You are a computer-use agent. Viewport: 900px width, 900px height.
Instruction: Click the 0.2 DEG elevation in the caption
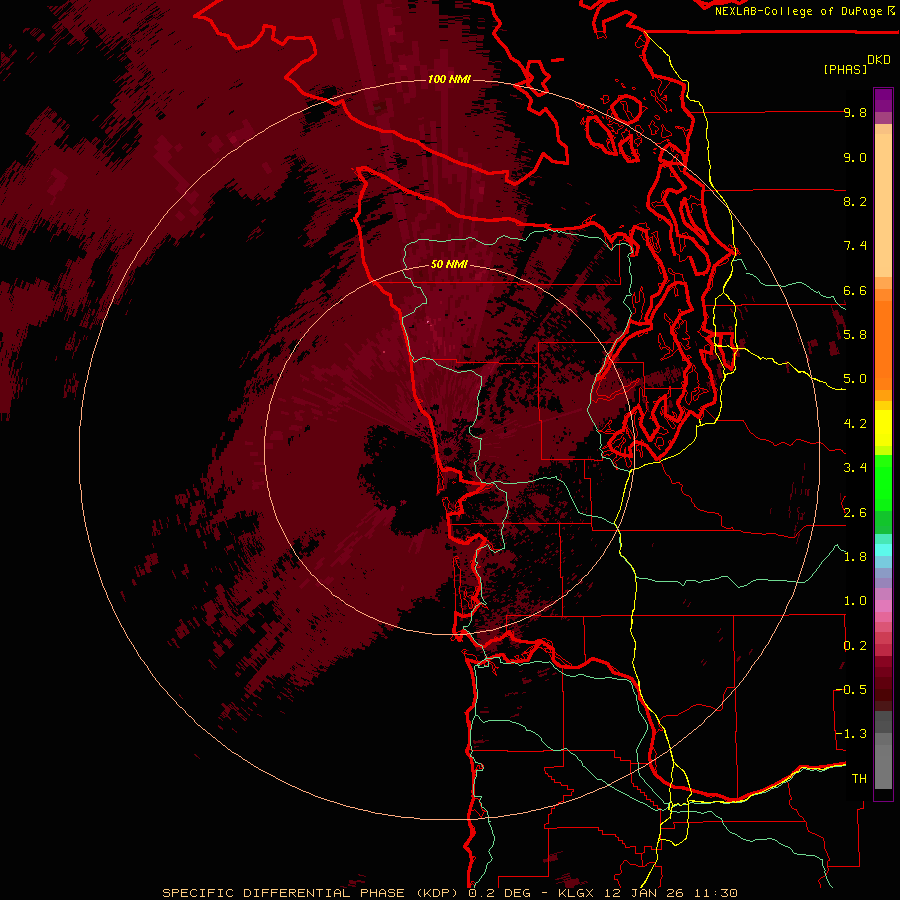coord(499,893)
